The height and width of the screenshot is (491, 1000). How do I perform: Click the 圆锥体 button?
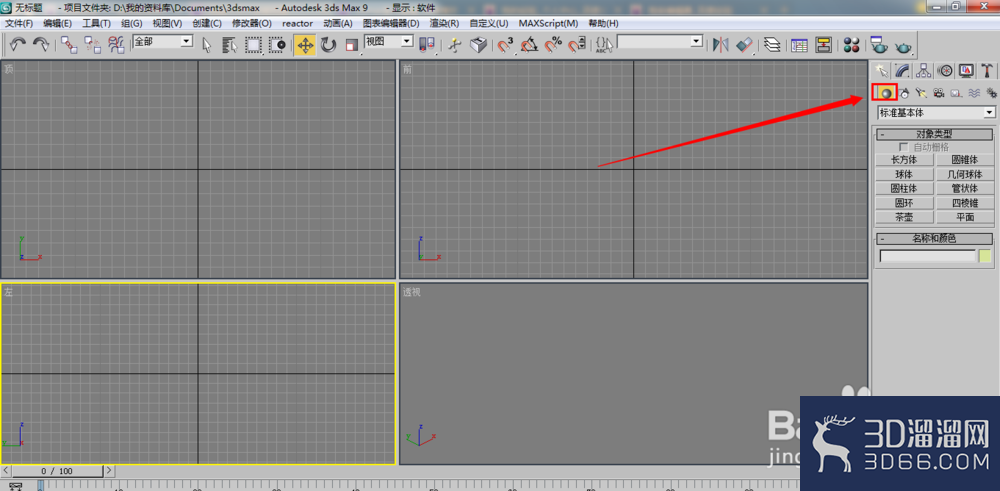tap(964, 160)
